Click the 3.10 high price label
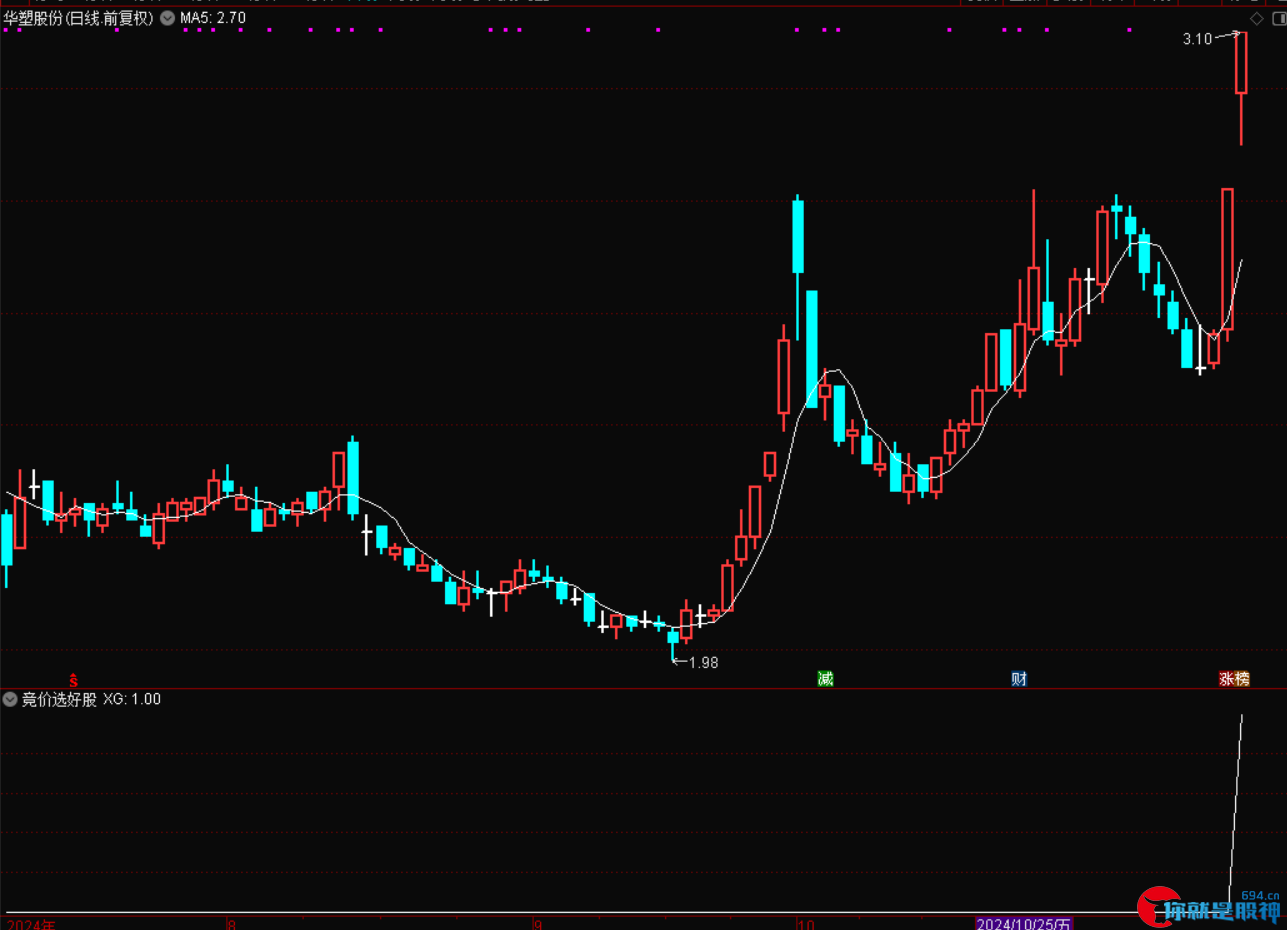Viewport: 1287px width, 930px height. coord(1197,39)
